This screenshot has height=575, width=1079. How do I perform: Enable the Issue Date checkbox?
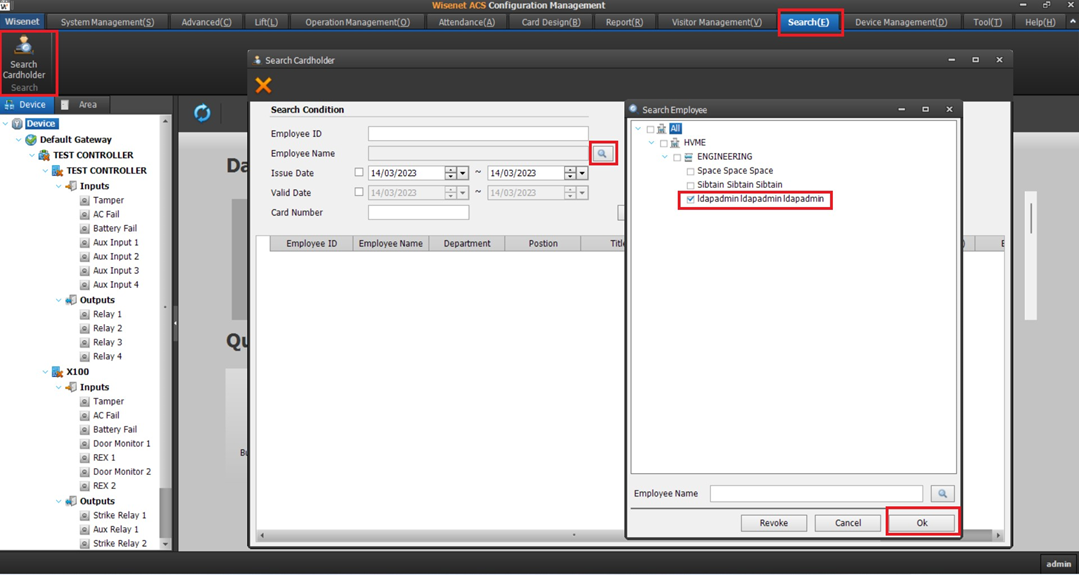pyautogui.click(x=359, y=173)
